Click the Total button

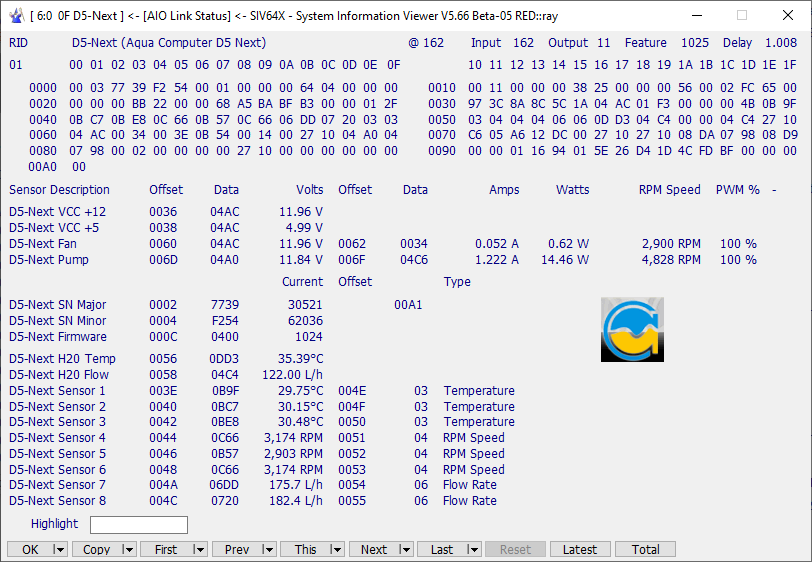coord(645,549)
